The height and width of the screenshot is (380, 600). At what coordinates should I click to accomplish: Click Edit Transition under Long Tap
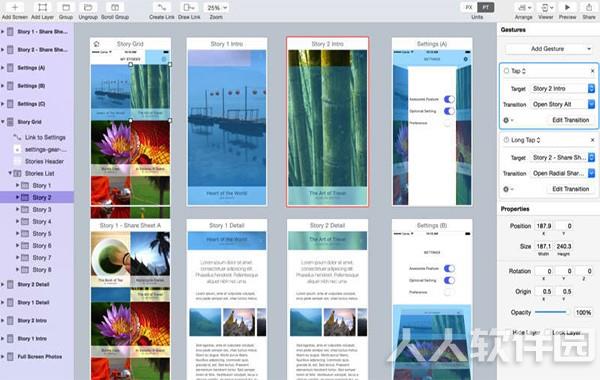point(570,189)
